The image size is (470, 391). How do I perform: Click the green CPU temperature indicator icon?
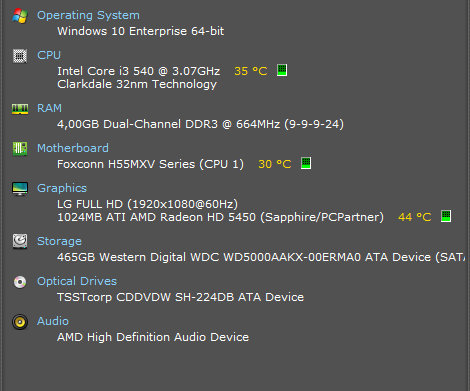click(x=282, y=70)
